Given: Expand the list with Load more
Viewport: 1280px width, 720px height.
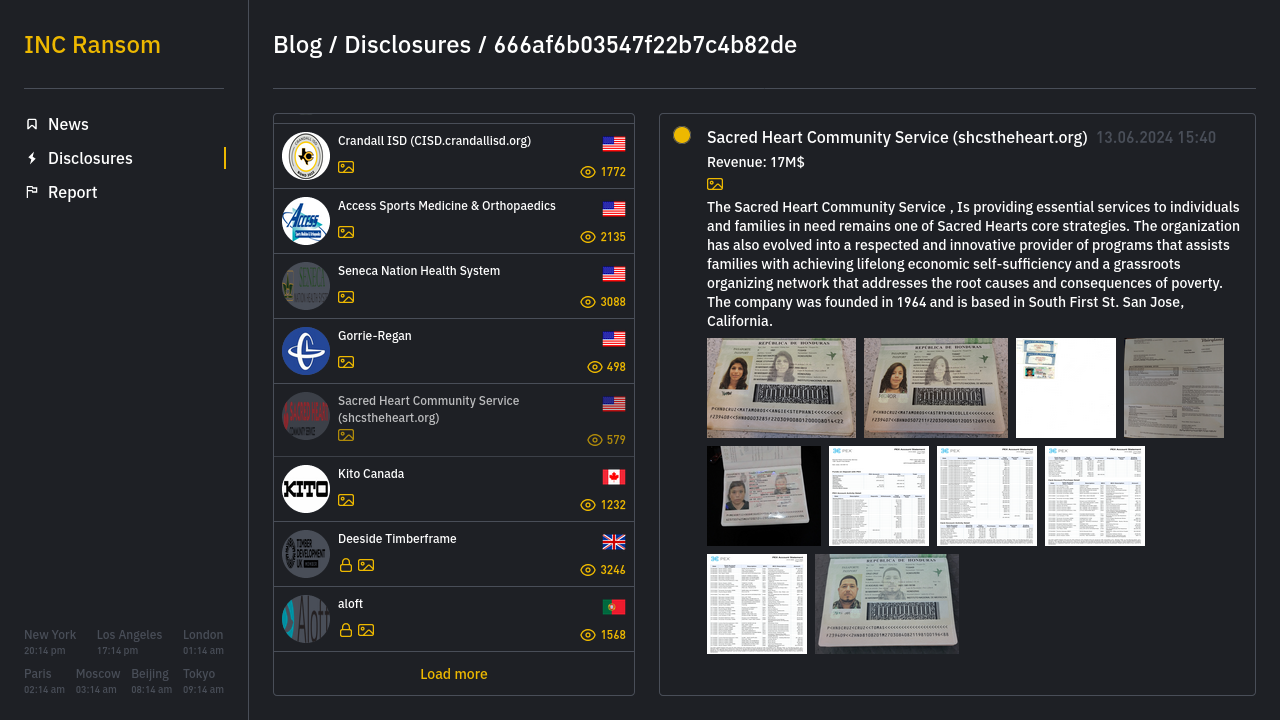Looking at the screenshot, I should 454,674.
